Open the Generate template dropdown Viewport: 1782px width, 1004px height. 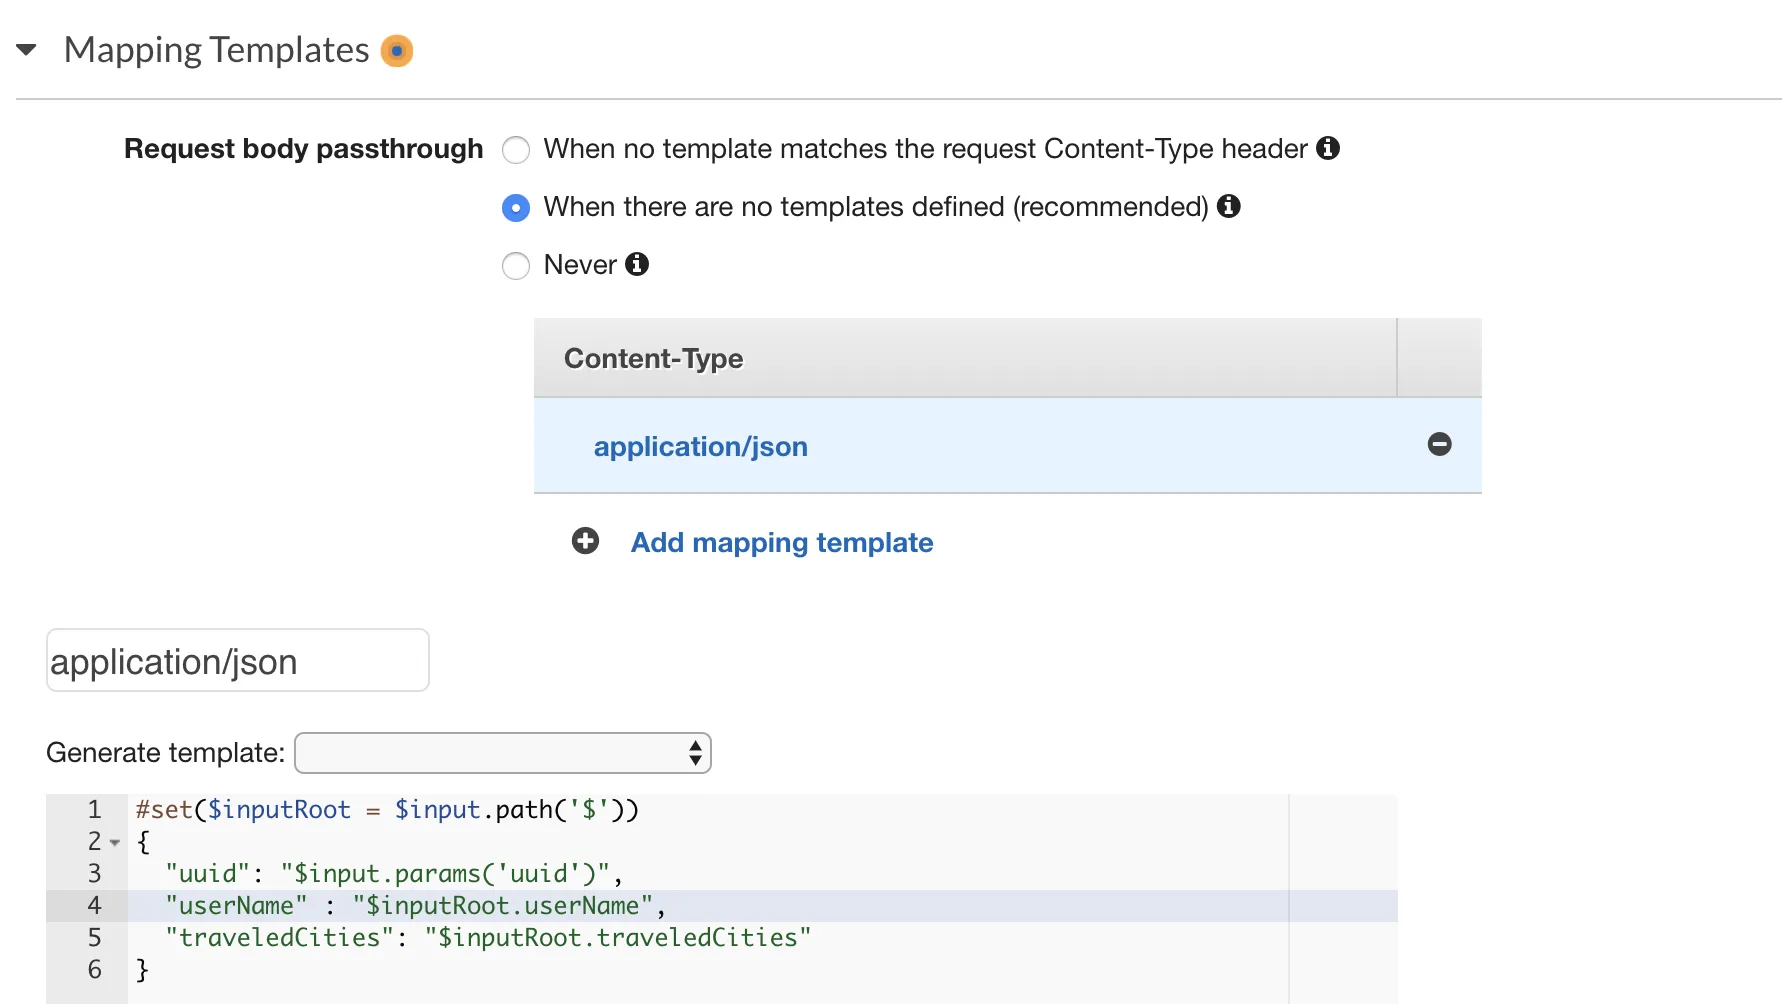(503, 753)
